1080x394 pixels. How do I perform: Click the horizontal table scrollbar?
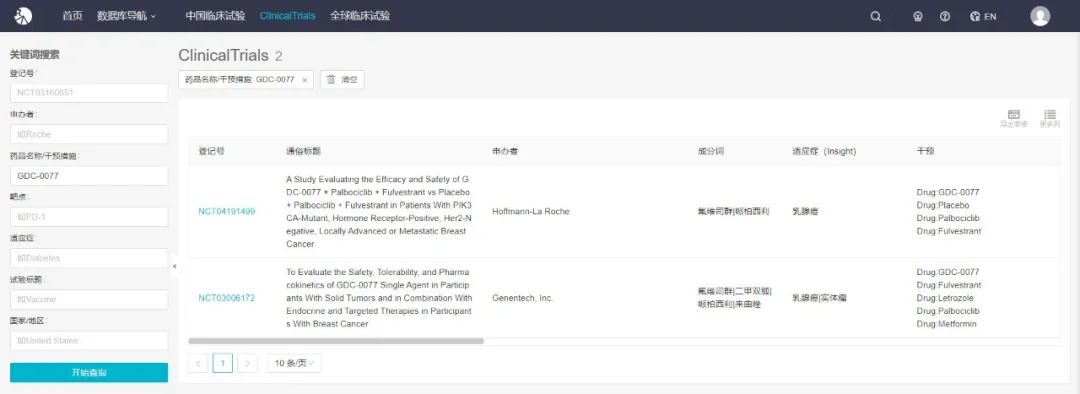(336, 341)
